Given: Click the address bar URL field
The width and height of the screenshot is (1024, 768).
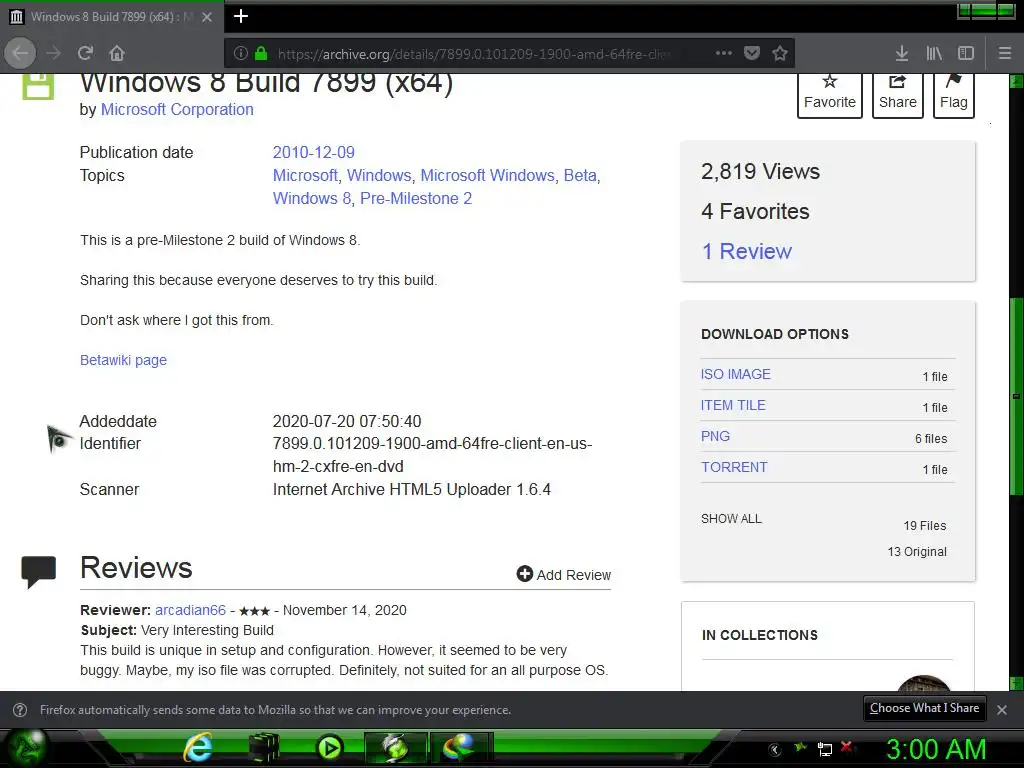Looking at the screenshot, I should (473, 54).
